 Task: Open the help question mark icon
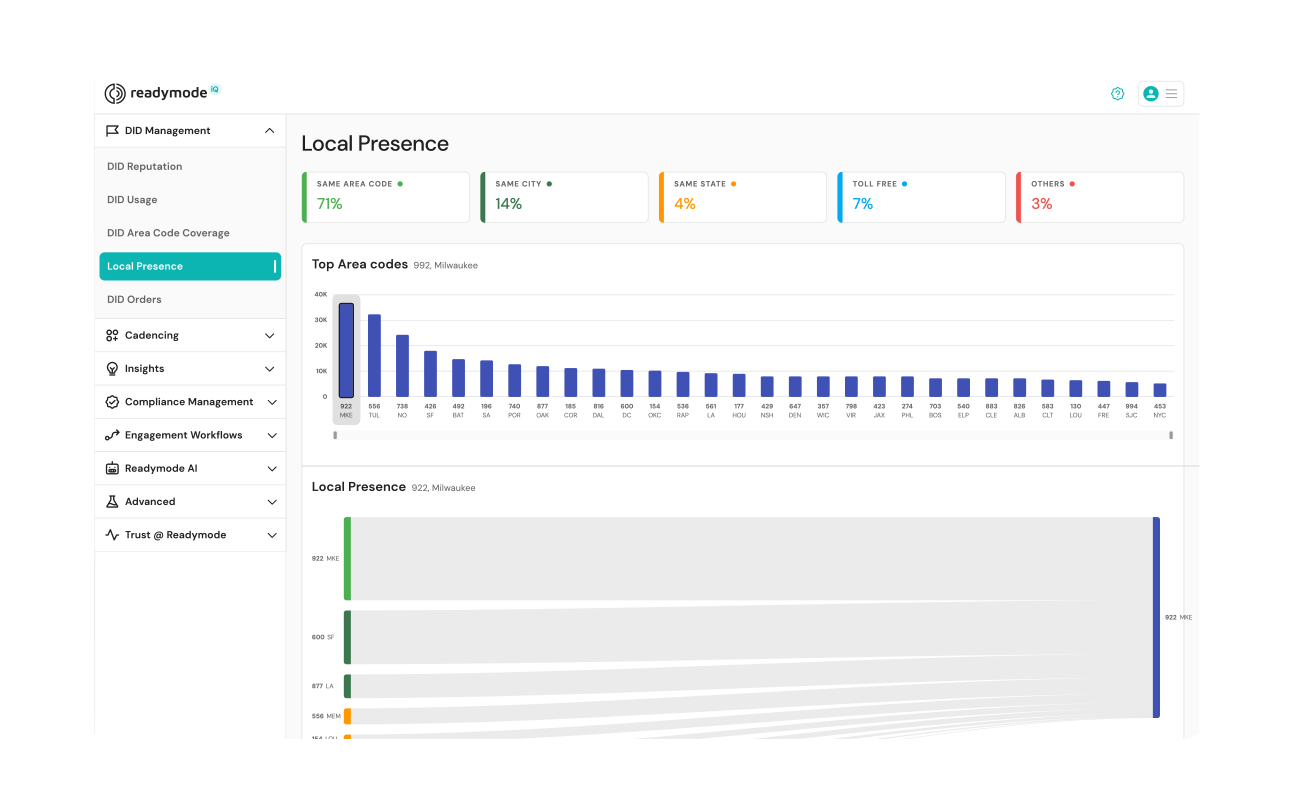click(1117, 93)
